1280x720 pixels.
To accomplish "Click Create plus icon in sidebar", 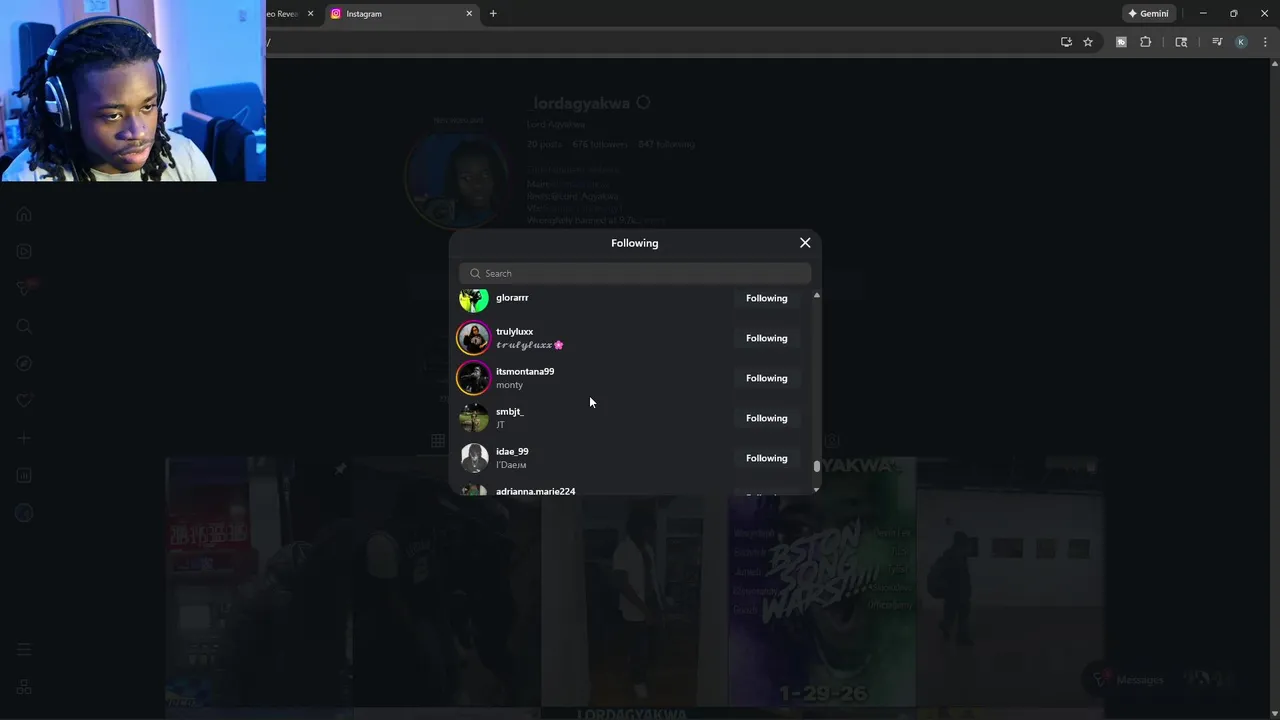I will (x=24, y=438).
